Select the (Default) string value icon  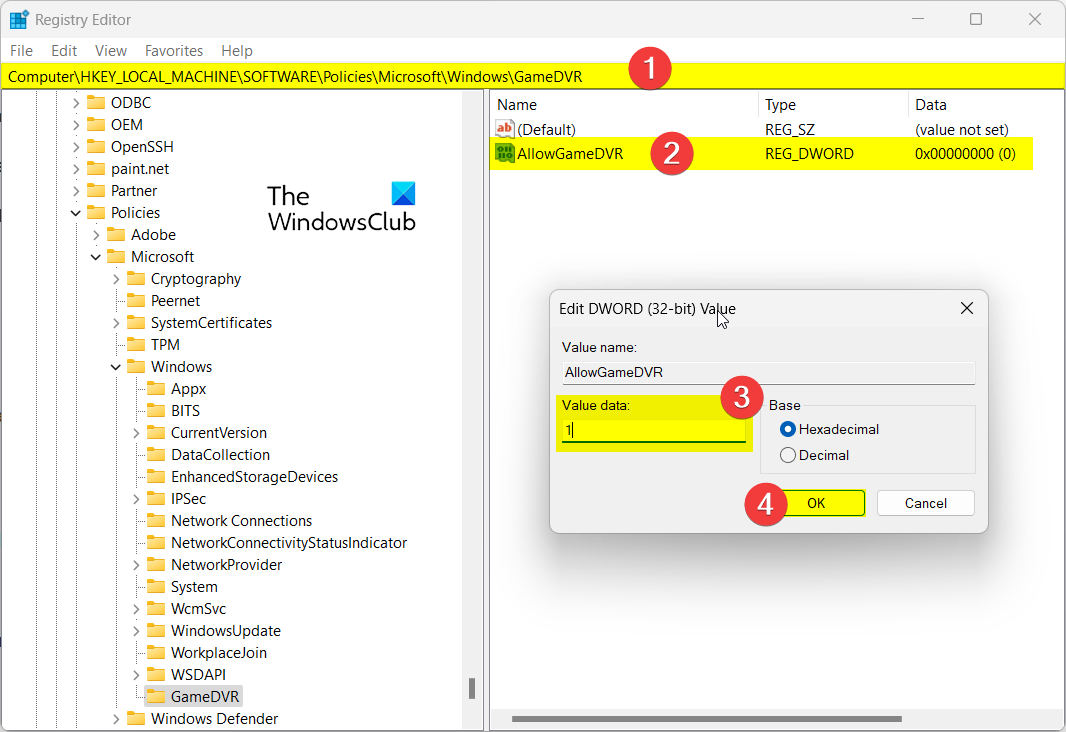[x=504, y=128]
